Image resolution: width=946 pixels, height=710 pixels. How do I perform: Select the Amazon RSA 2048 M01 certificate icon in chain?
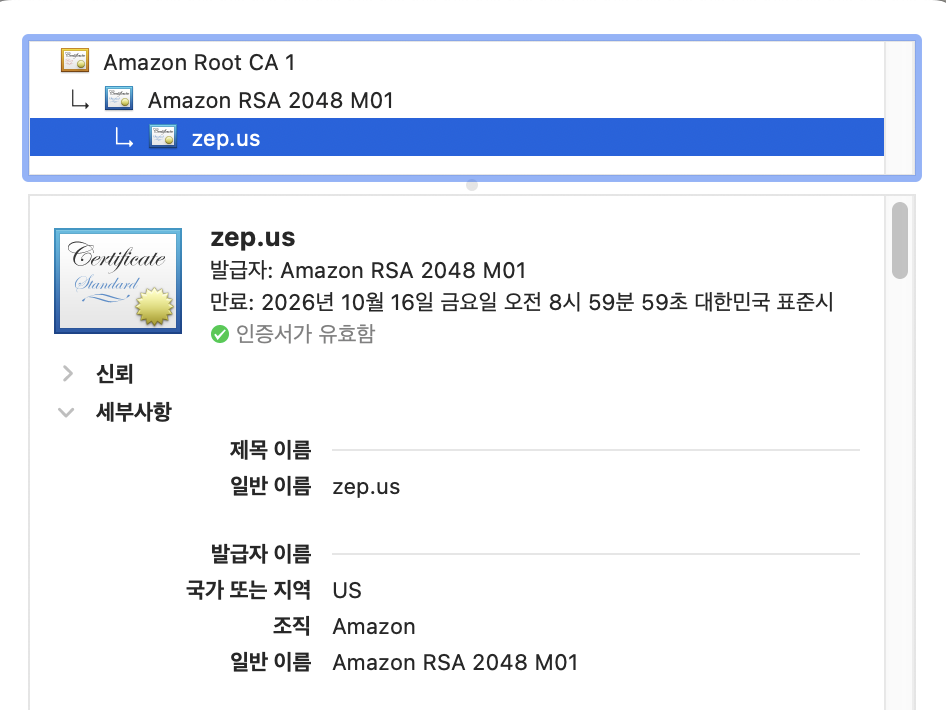point(119,98)
